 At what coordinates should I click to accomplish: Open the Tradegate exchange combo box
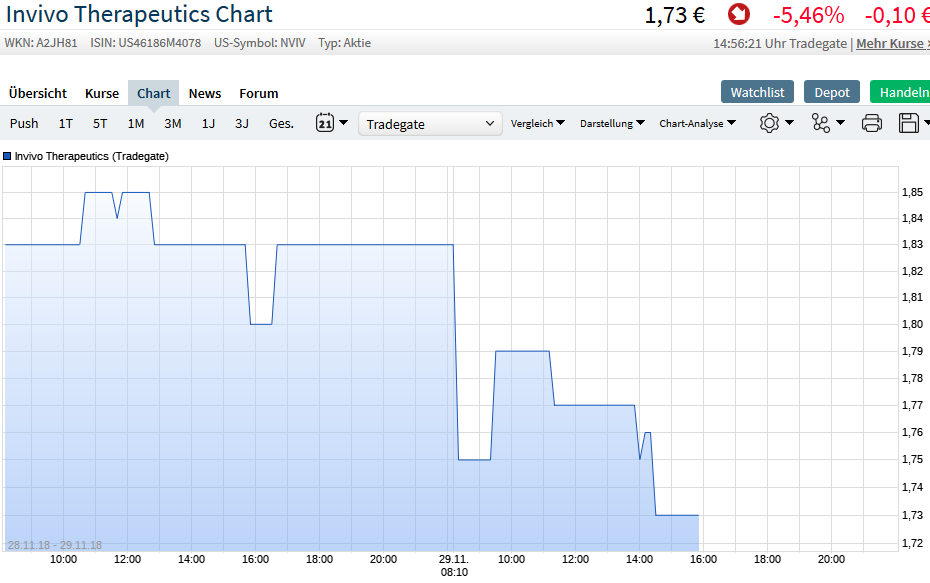click(x=430, y=124)
